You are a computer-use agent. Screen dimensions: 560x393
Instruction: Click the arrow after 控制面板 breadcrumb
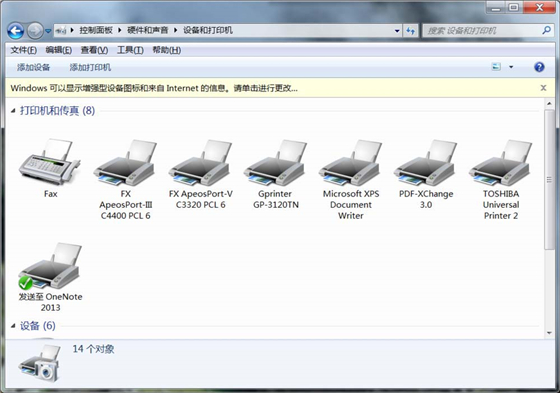coord(120,30)
